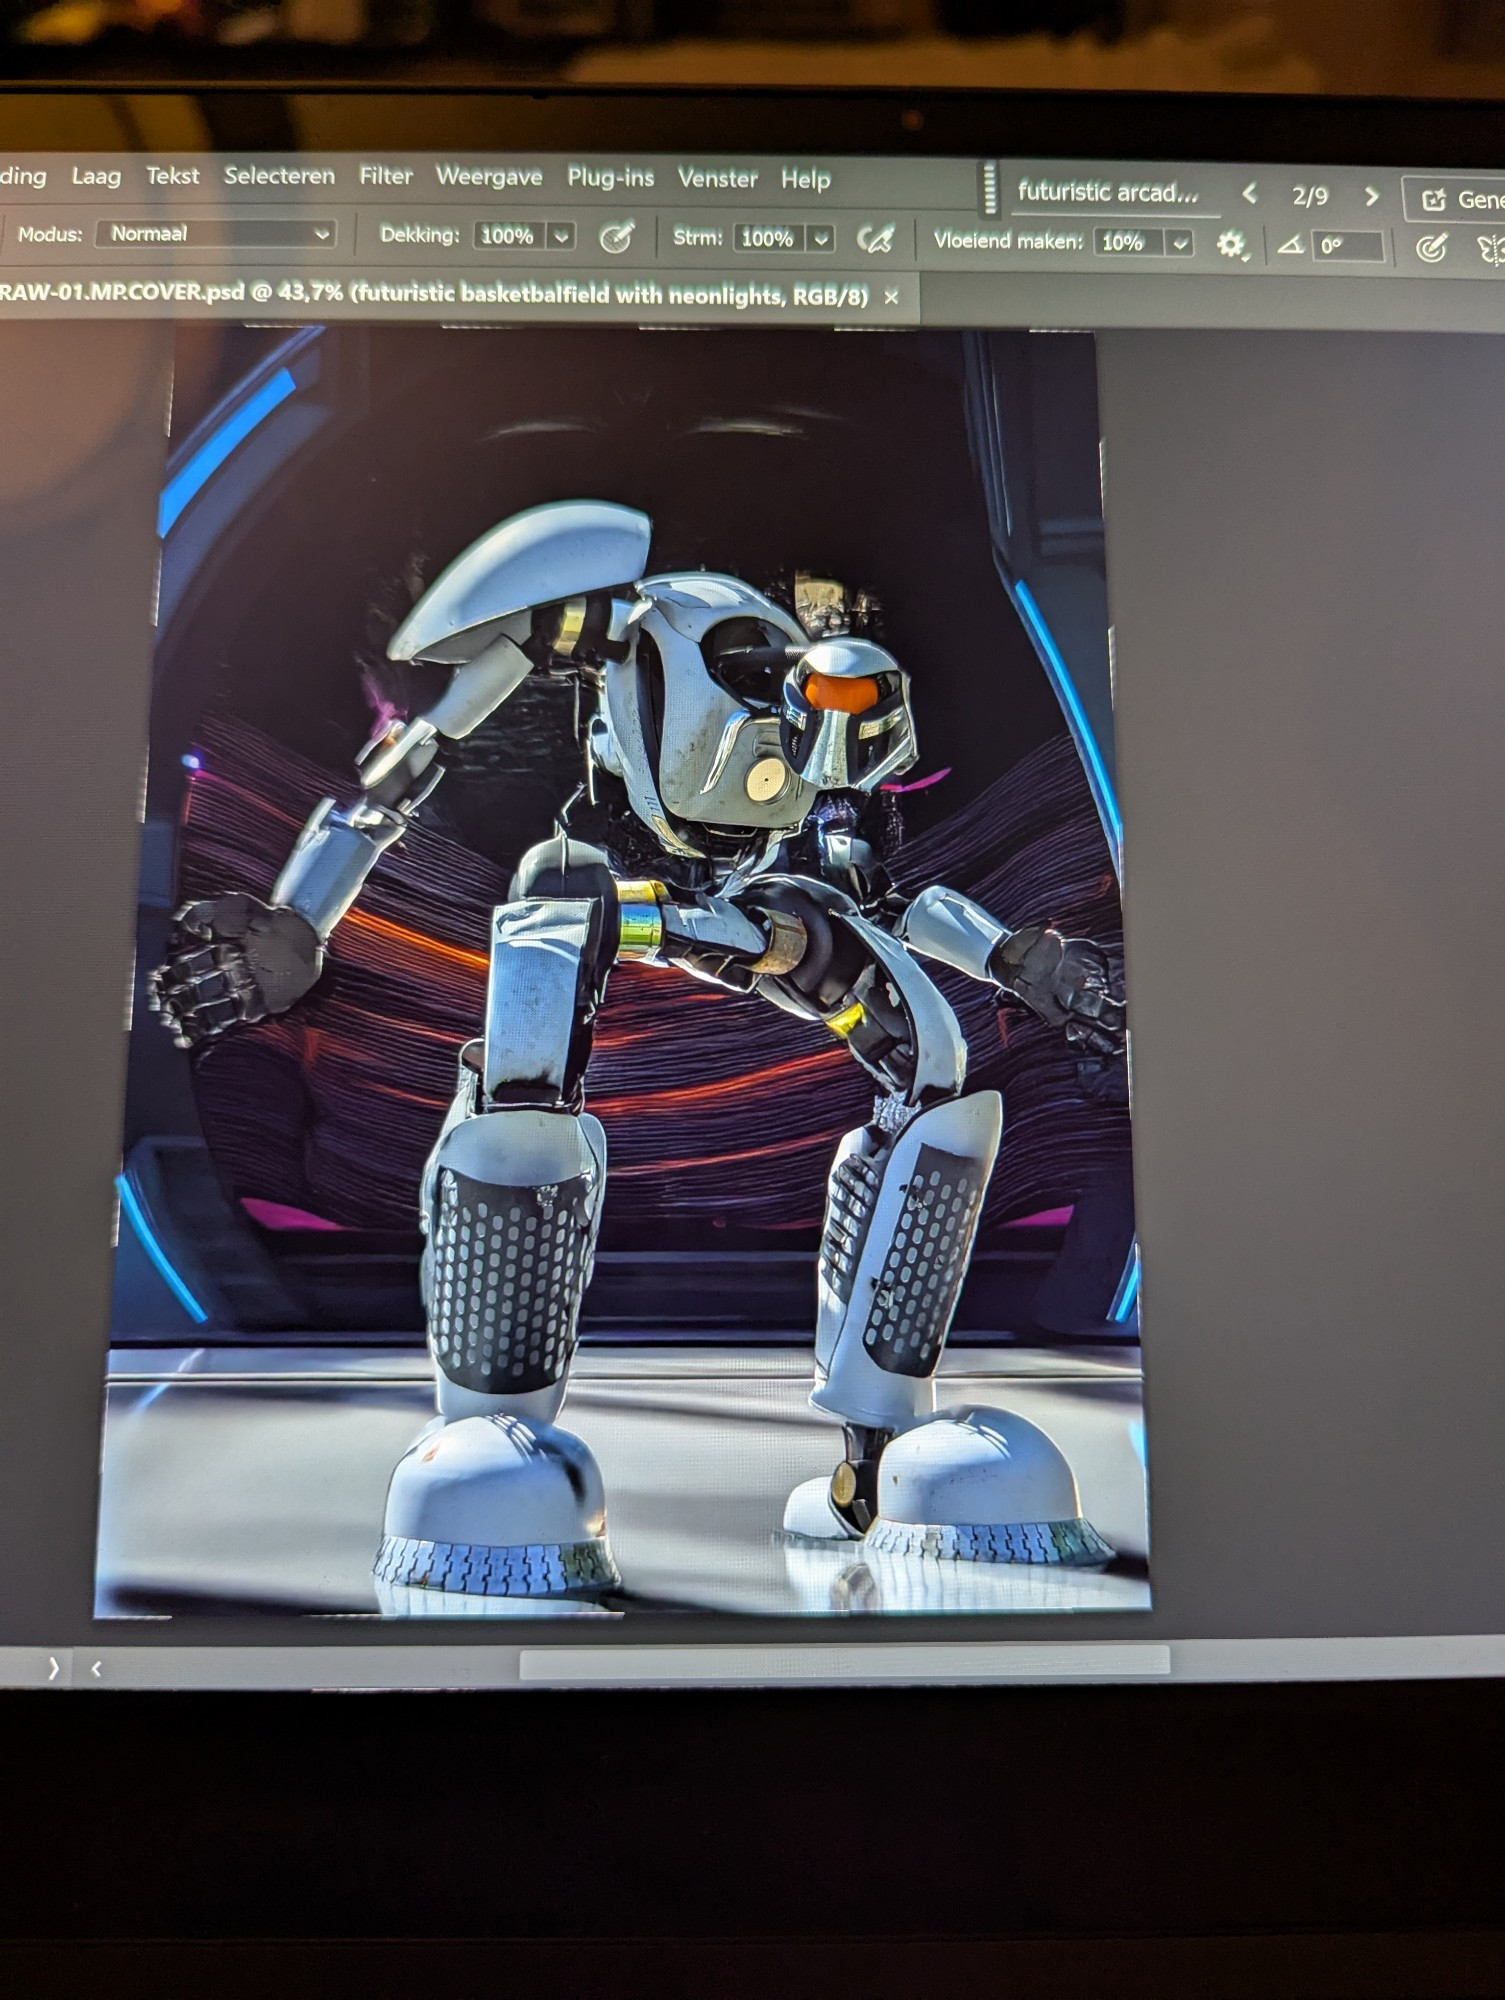The width and height of the screenshot is (1505, 2000).
Task: Click the 2/9 variation counter
Action: point(1309,196)
